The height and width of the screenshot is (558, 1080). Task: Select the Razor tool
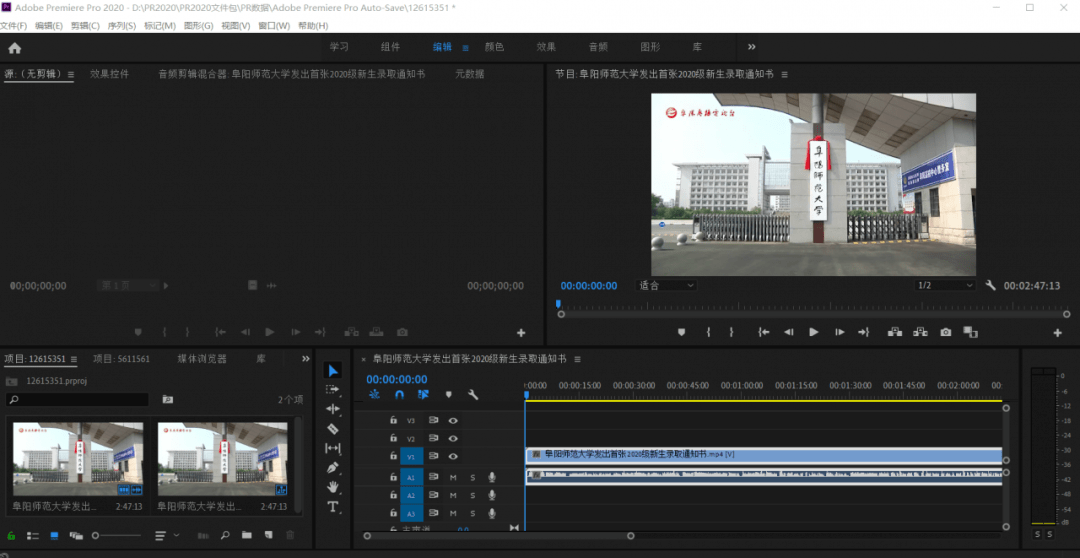pyautogui.click(x=333, y=428)
